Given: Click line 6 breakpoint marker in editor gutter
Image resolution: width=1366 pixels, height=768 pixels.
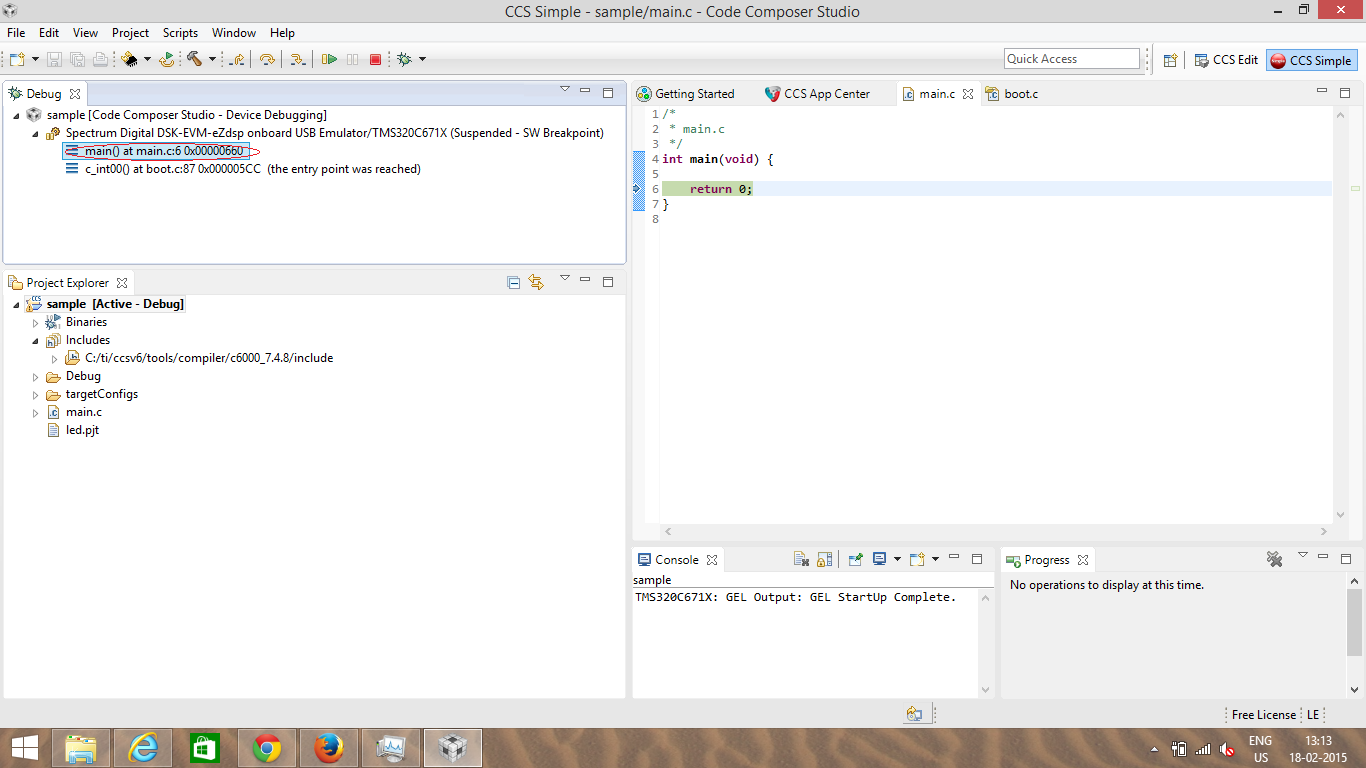Looking at the screenshot, I should (638, 189).
